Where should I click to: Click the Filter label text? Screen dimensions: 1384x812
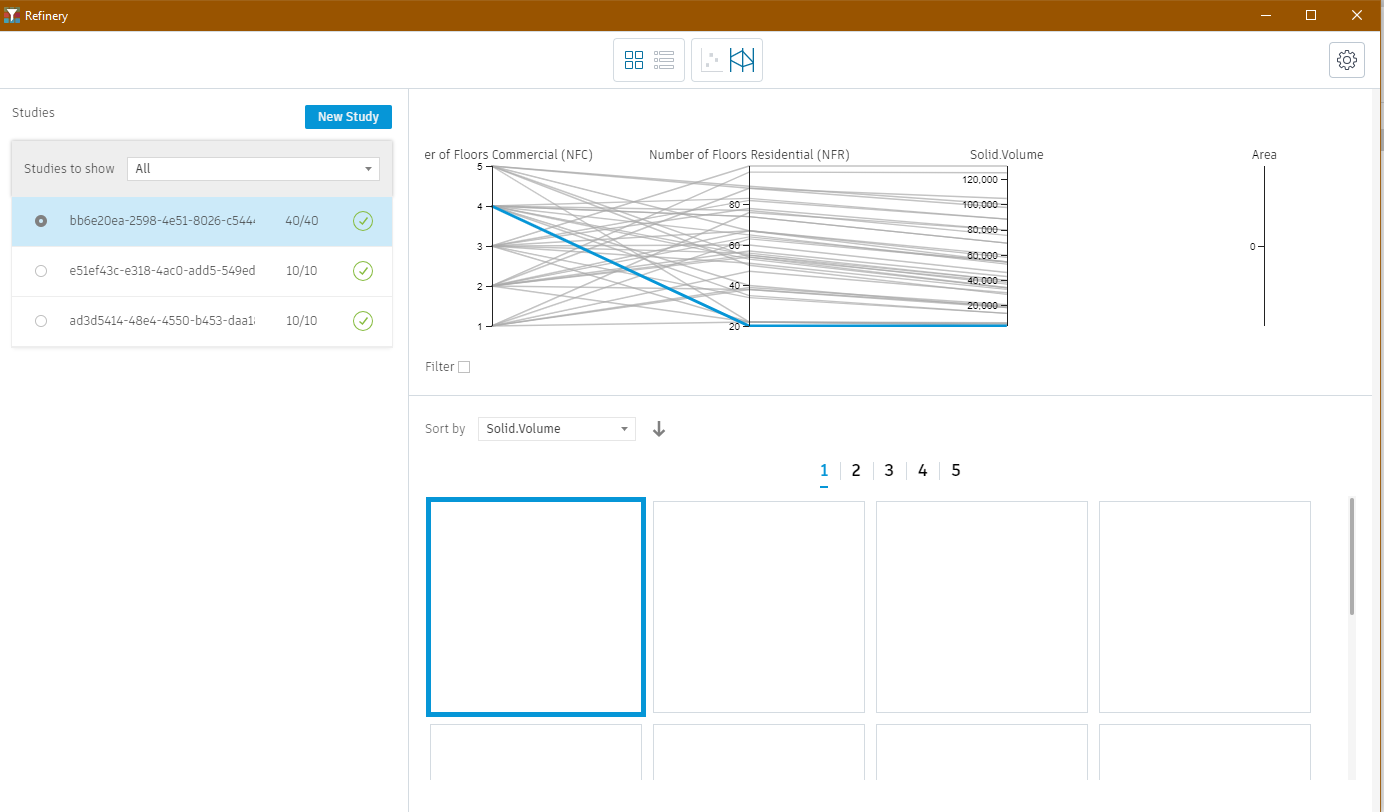[440, 367]
